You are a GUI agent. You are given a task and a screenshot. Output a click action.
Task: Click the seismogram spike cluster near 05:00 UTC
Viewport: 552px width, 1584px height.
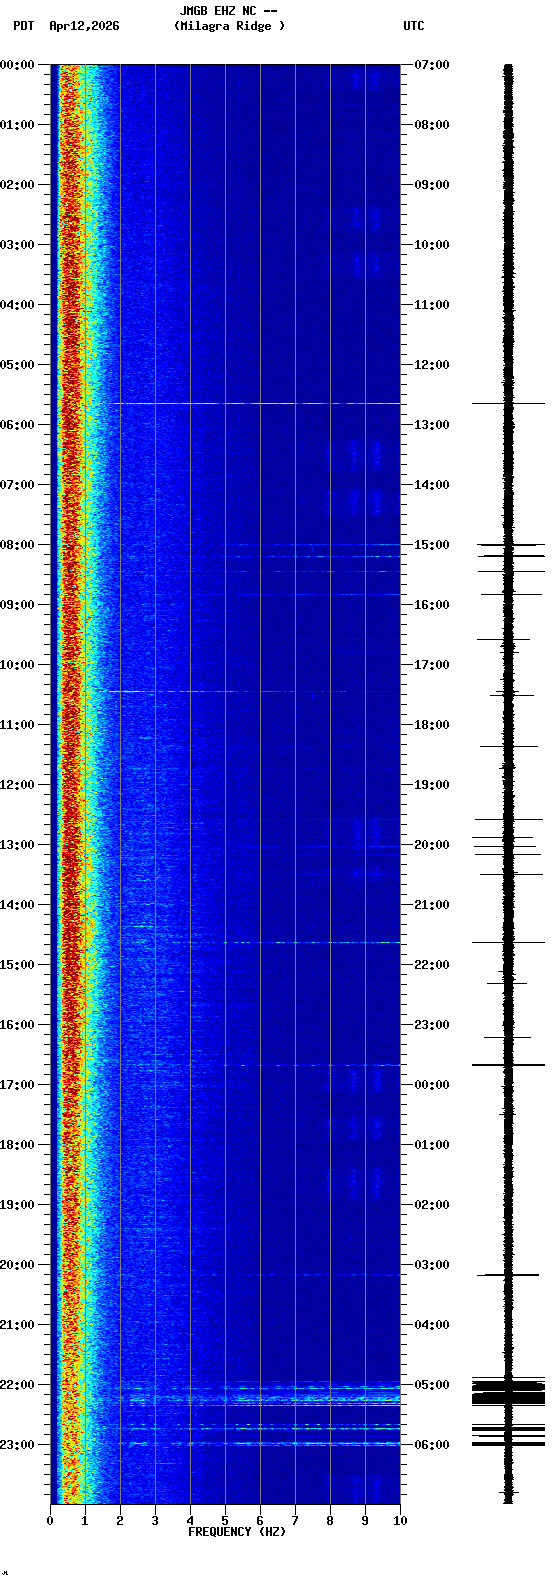point(508,1392)
